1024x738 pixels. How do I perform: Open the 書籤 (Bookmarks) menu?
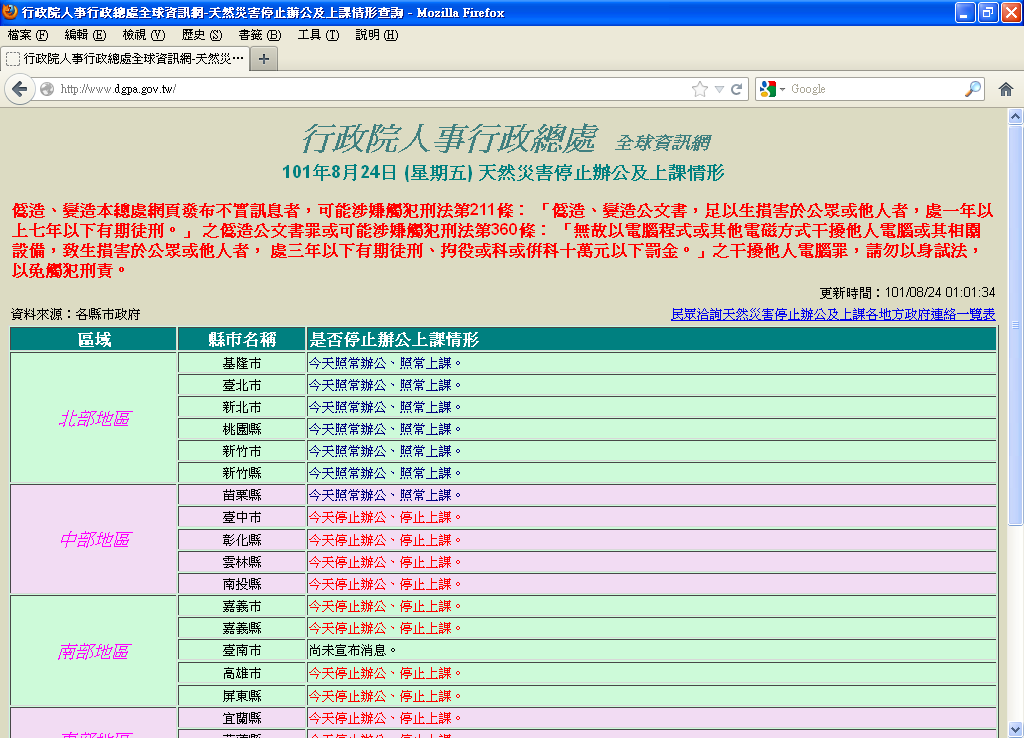pos(259,35)
